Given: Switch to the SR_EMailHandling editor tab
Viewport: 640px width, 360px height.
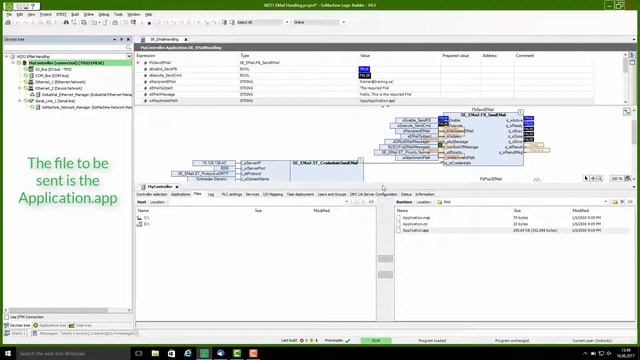Looking at the screenshot, I should click(164, 40).
